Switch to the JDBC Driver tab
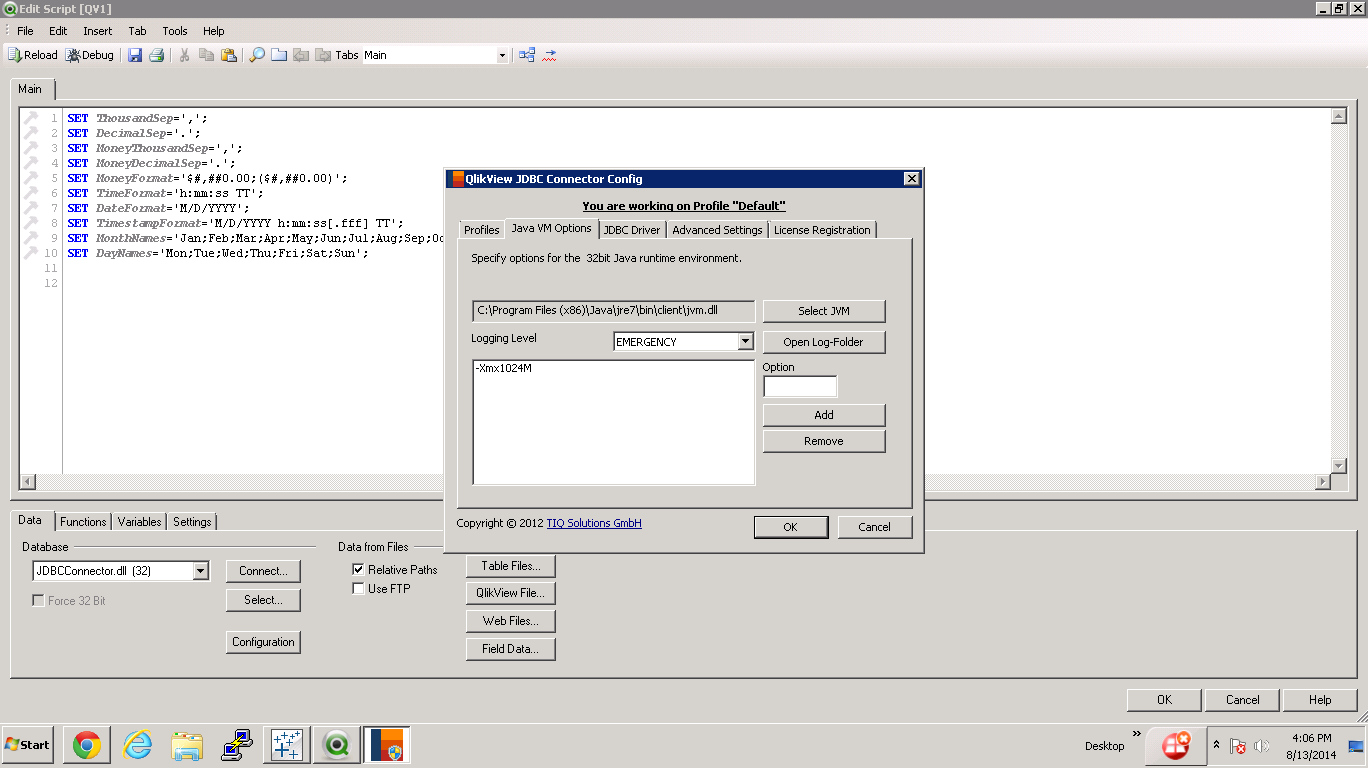The width and height of the screenshot is (1368, 768). click(x=632, y=230)
